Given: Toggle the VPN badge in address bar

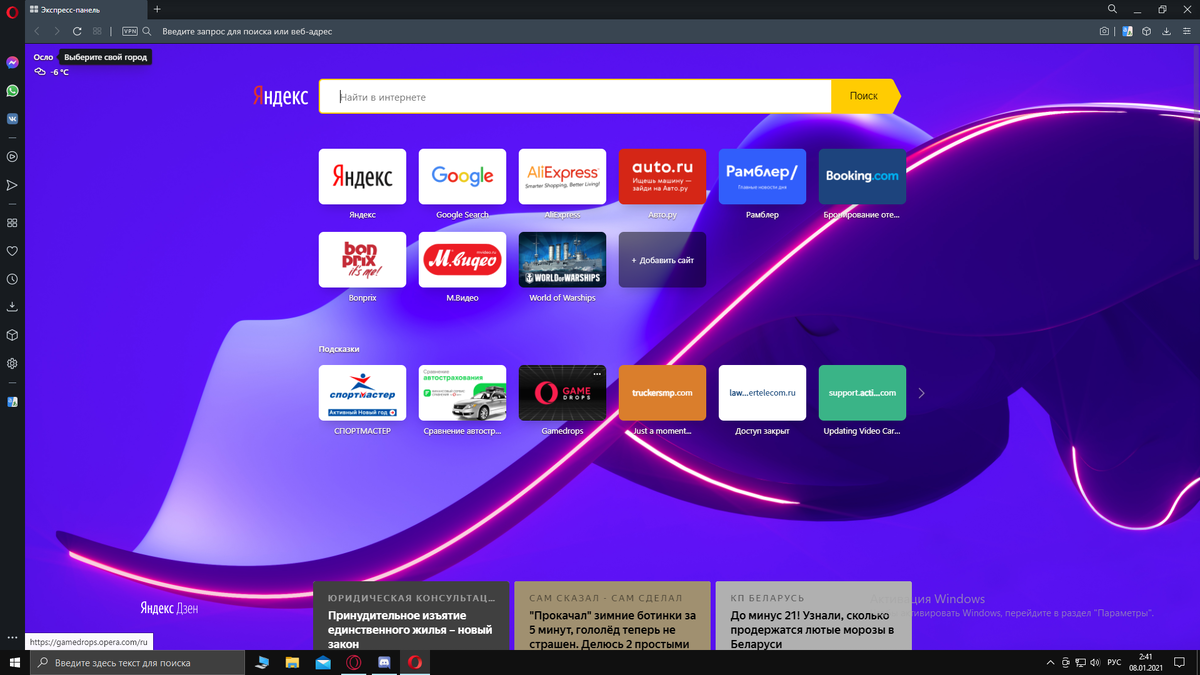Looking at the screenshot, I should tap(130, 31).
